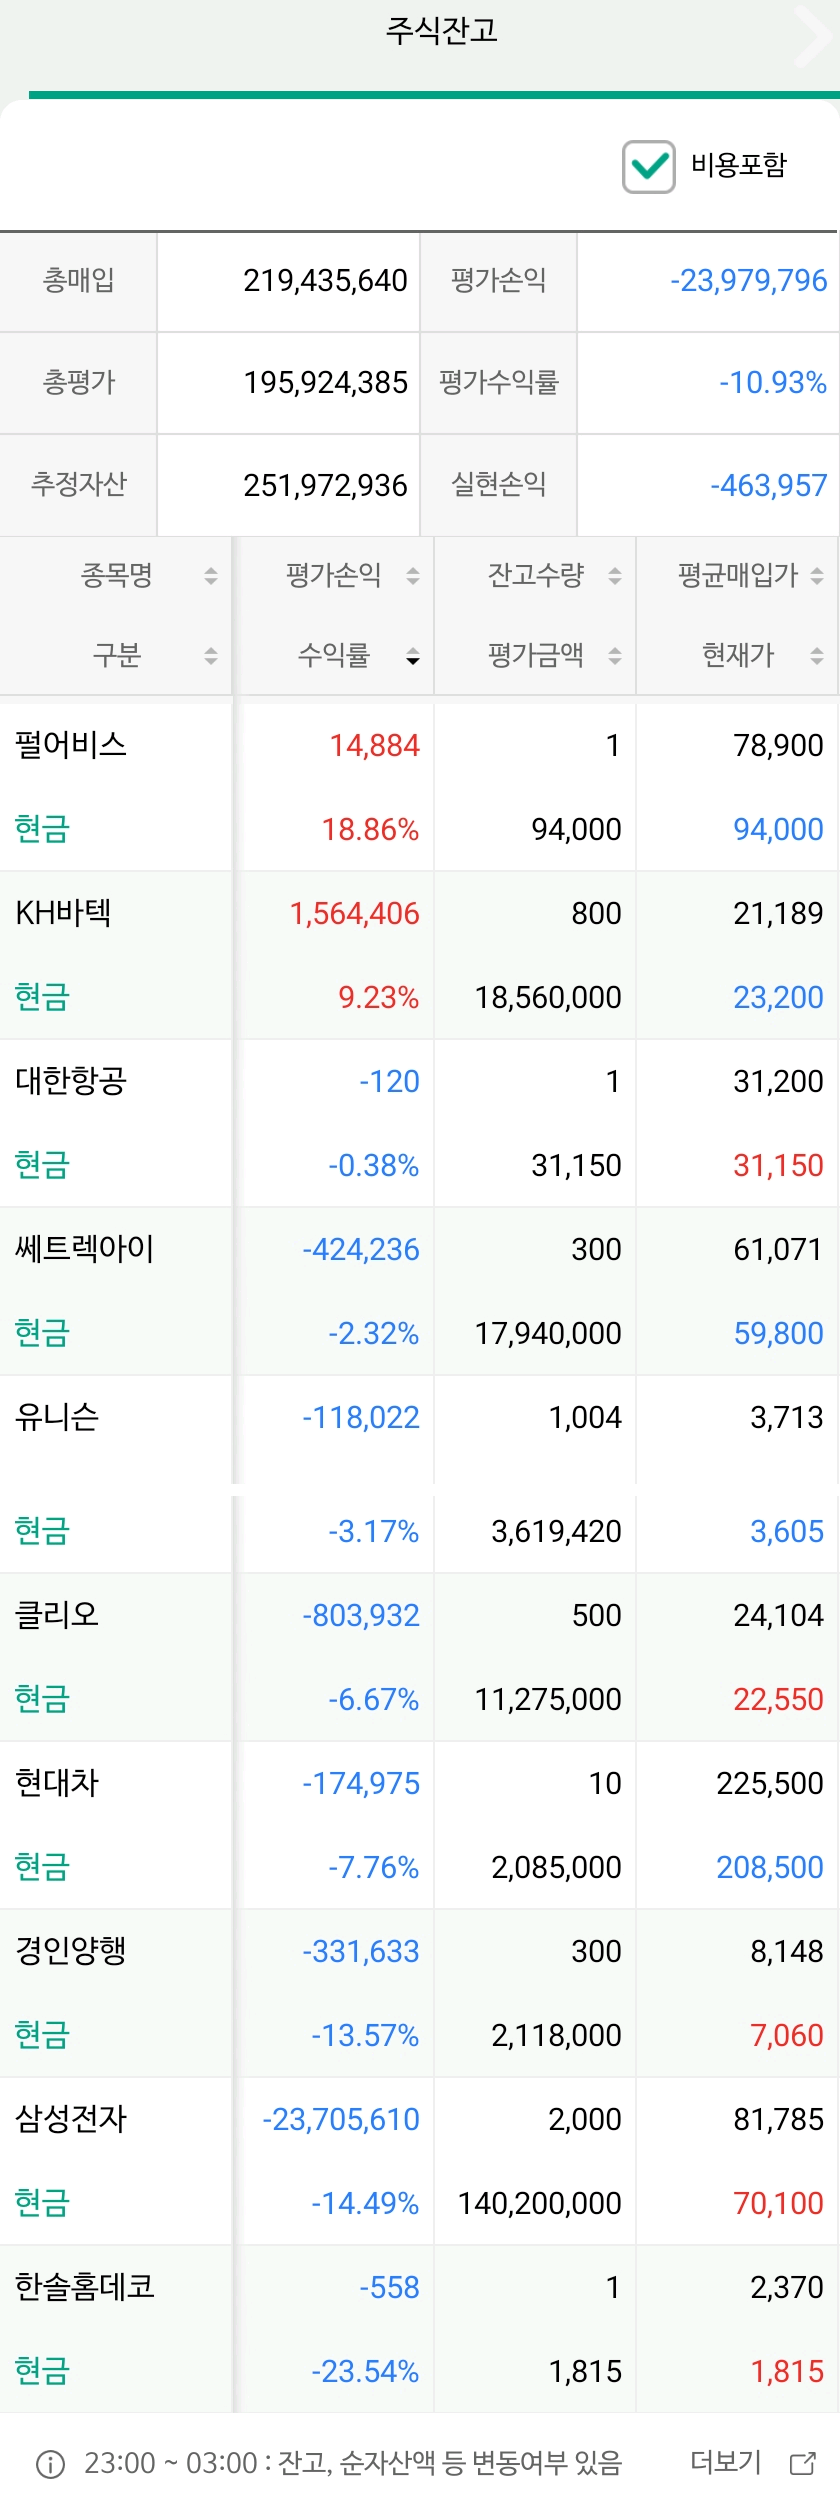Click the 더보기 link
Screen dimensions: 840x2513
click(x=726, y=2462)
